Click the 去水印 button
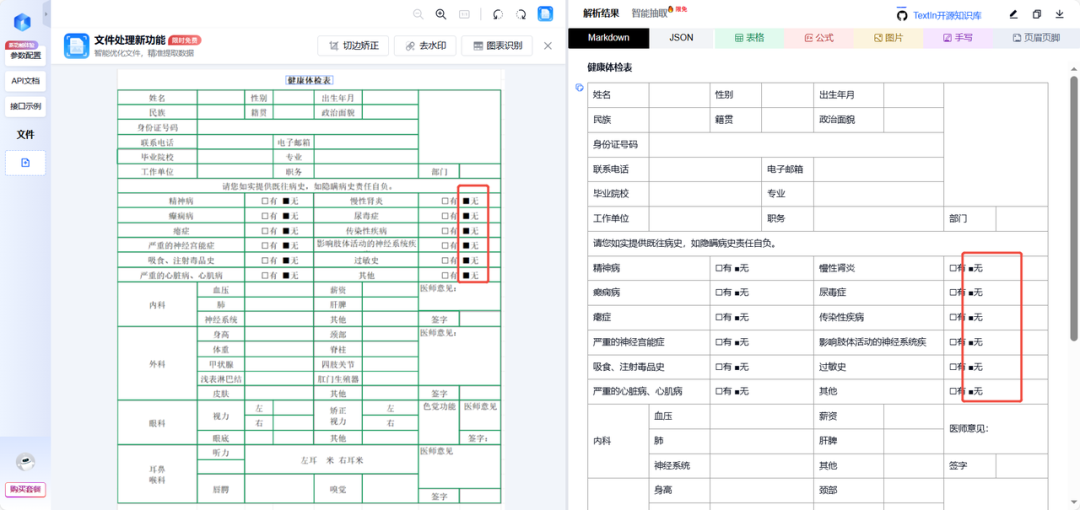The height and width of the screenshot is (510, 1080). click(425, 46)
